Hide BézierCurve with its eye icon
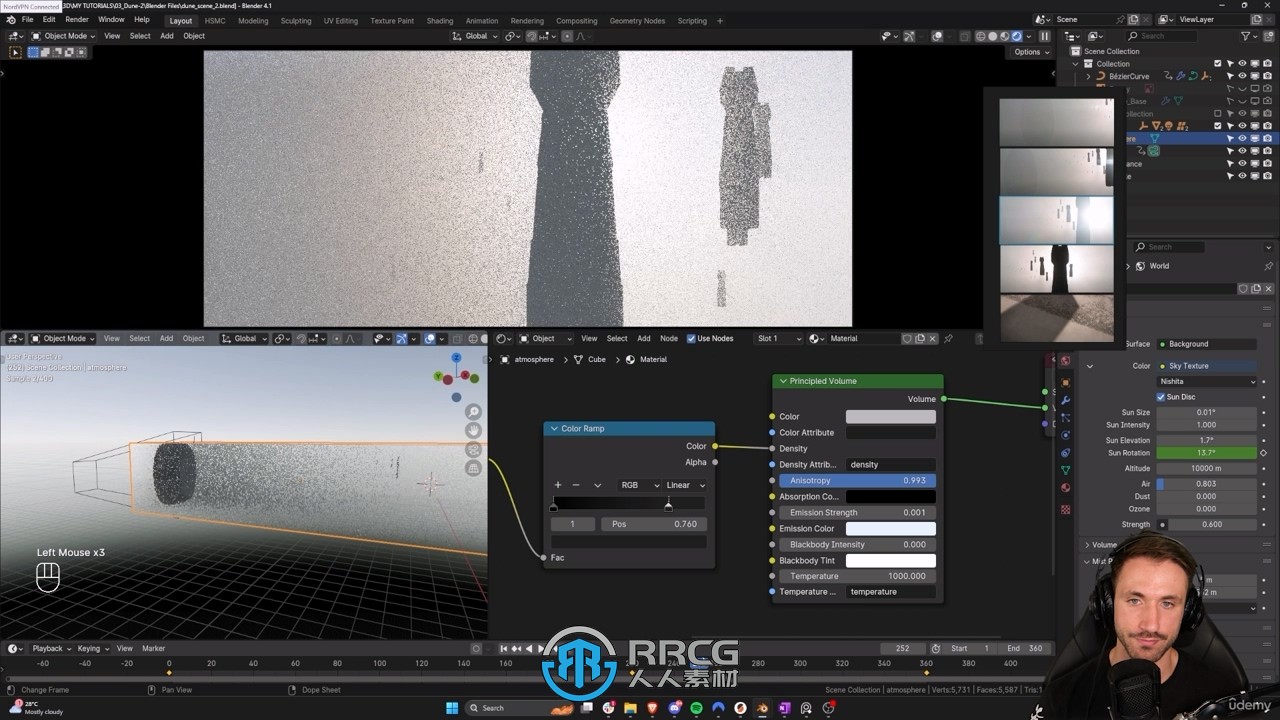The width and height of the screenshot is (1280, 720). coord(1242,76)
